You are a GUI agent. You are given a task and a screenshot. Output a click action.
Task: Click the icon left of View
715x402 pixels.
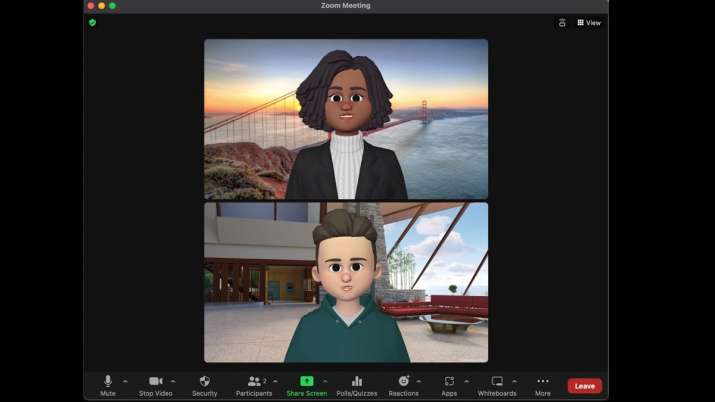click(x=562, y=23)
